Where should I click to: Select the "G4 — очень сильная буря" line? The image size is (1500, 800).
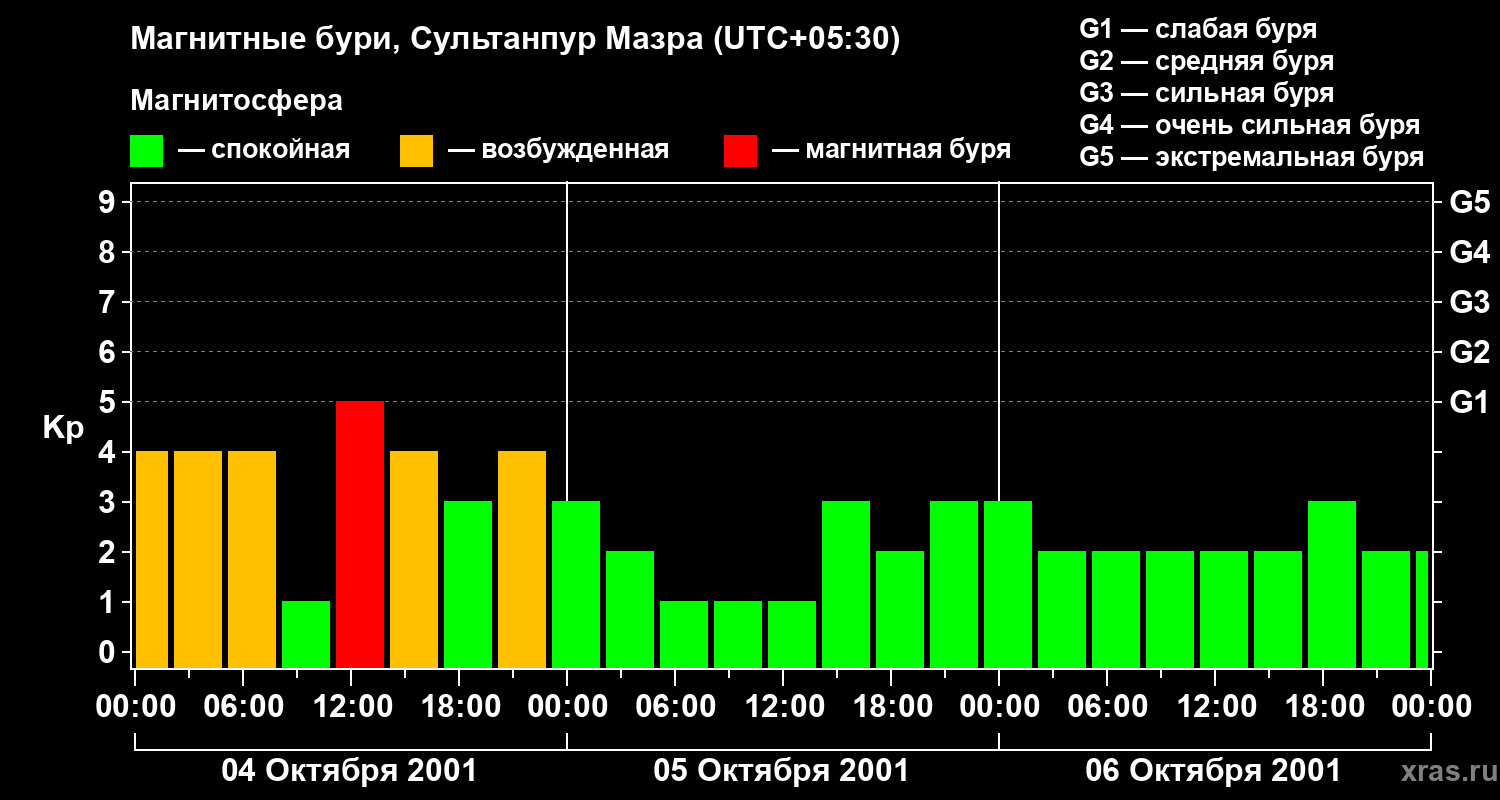pyautogui.click(x=1249, y=125)
